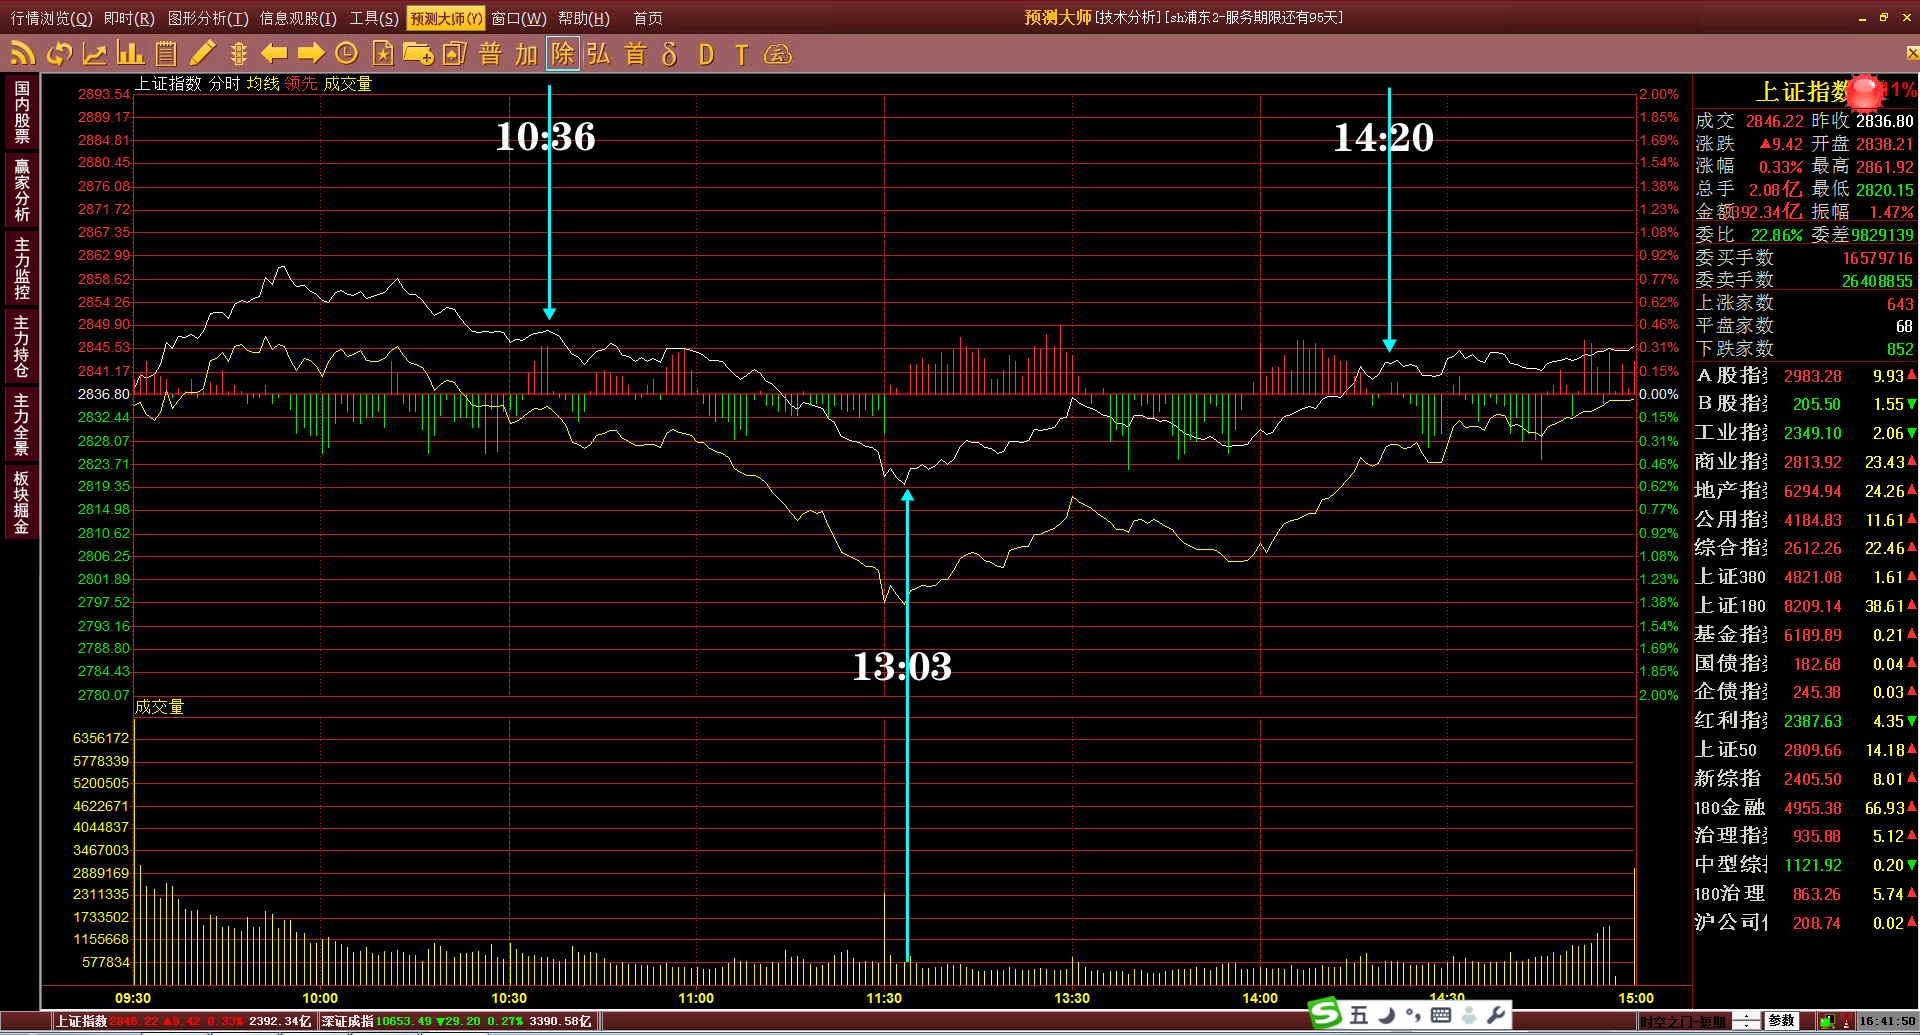Image resolution: width=1920 pixels, height=1035 pixels.
Task: Click the clock toolbar icon
Action: tap(347, 53)
